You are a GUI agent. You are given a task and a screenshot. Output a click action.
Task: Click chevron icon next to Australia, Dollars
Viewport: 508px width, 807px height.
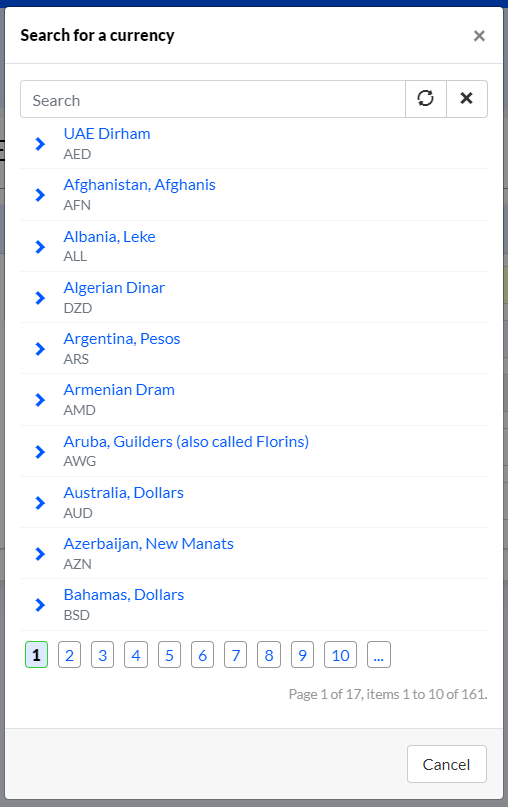pyautogui.click(x=40, y=503)
